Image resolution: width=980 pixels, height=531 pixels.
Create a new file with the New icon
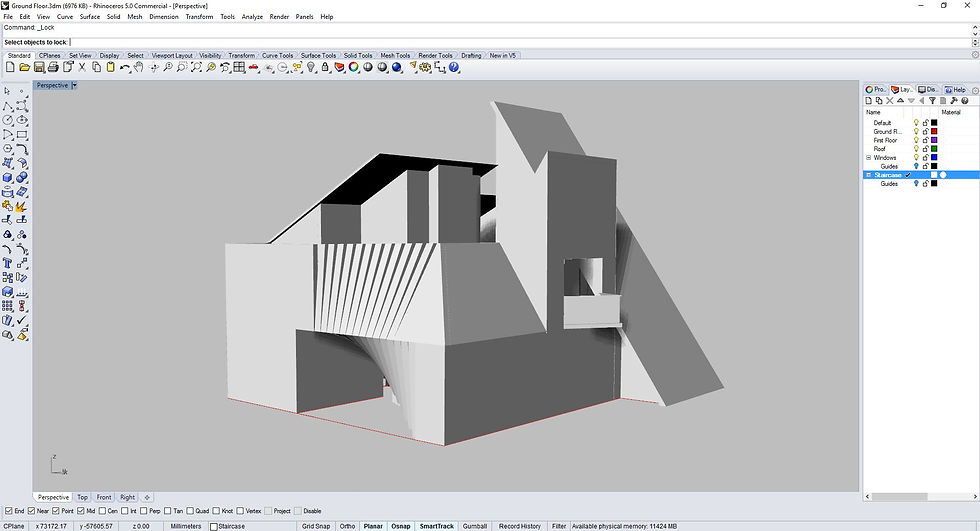tap(10, 67)
